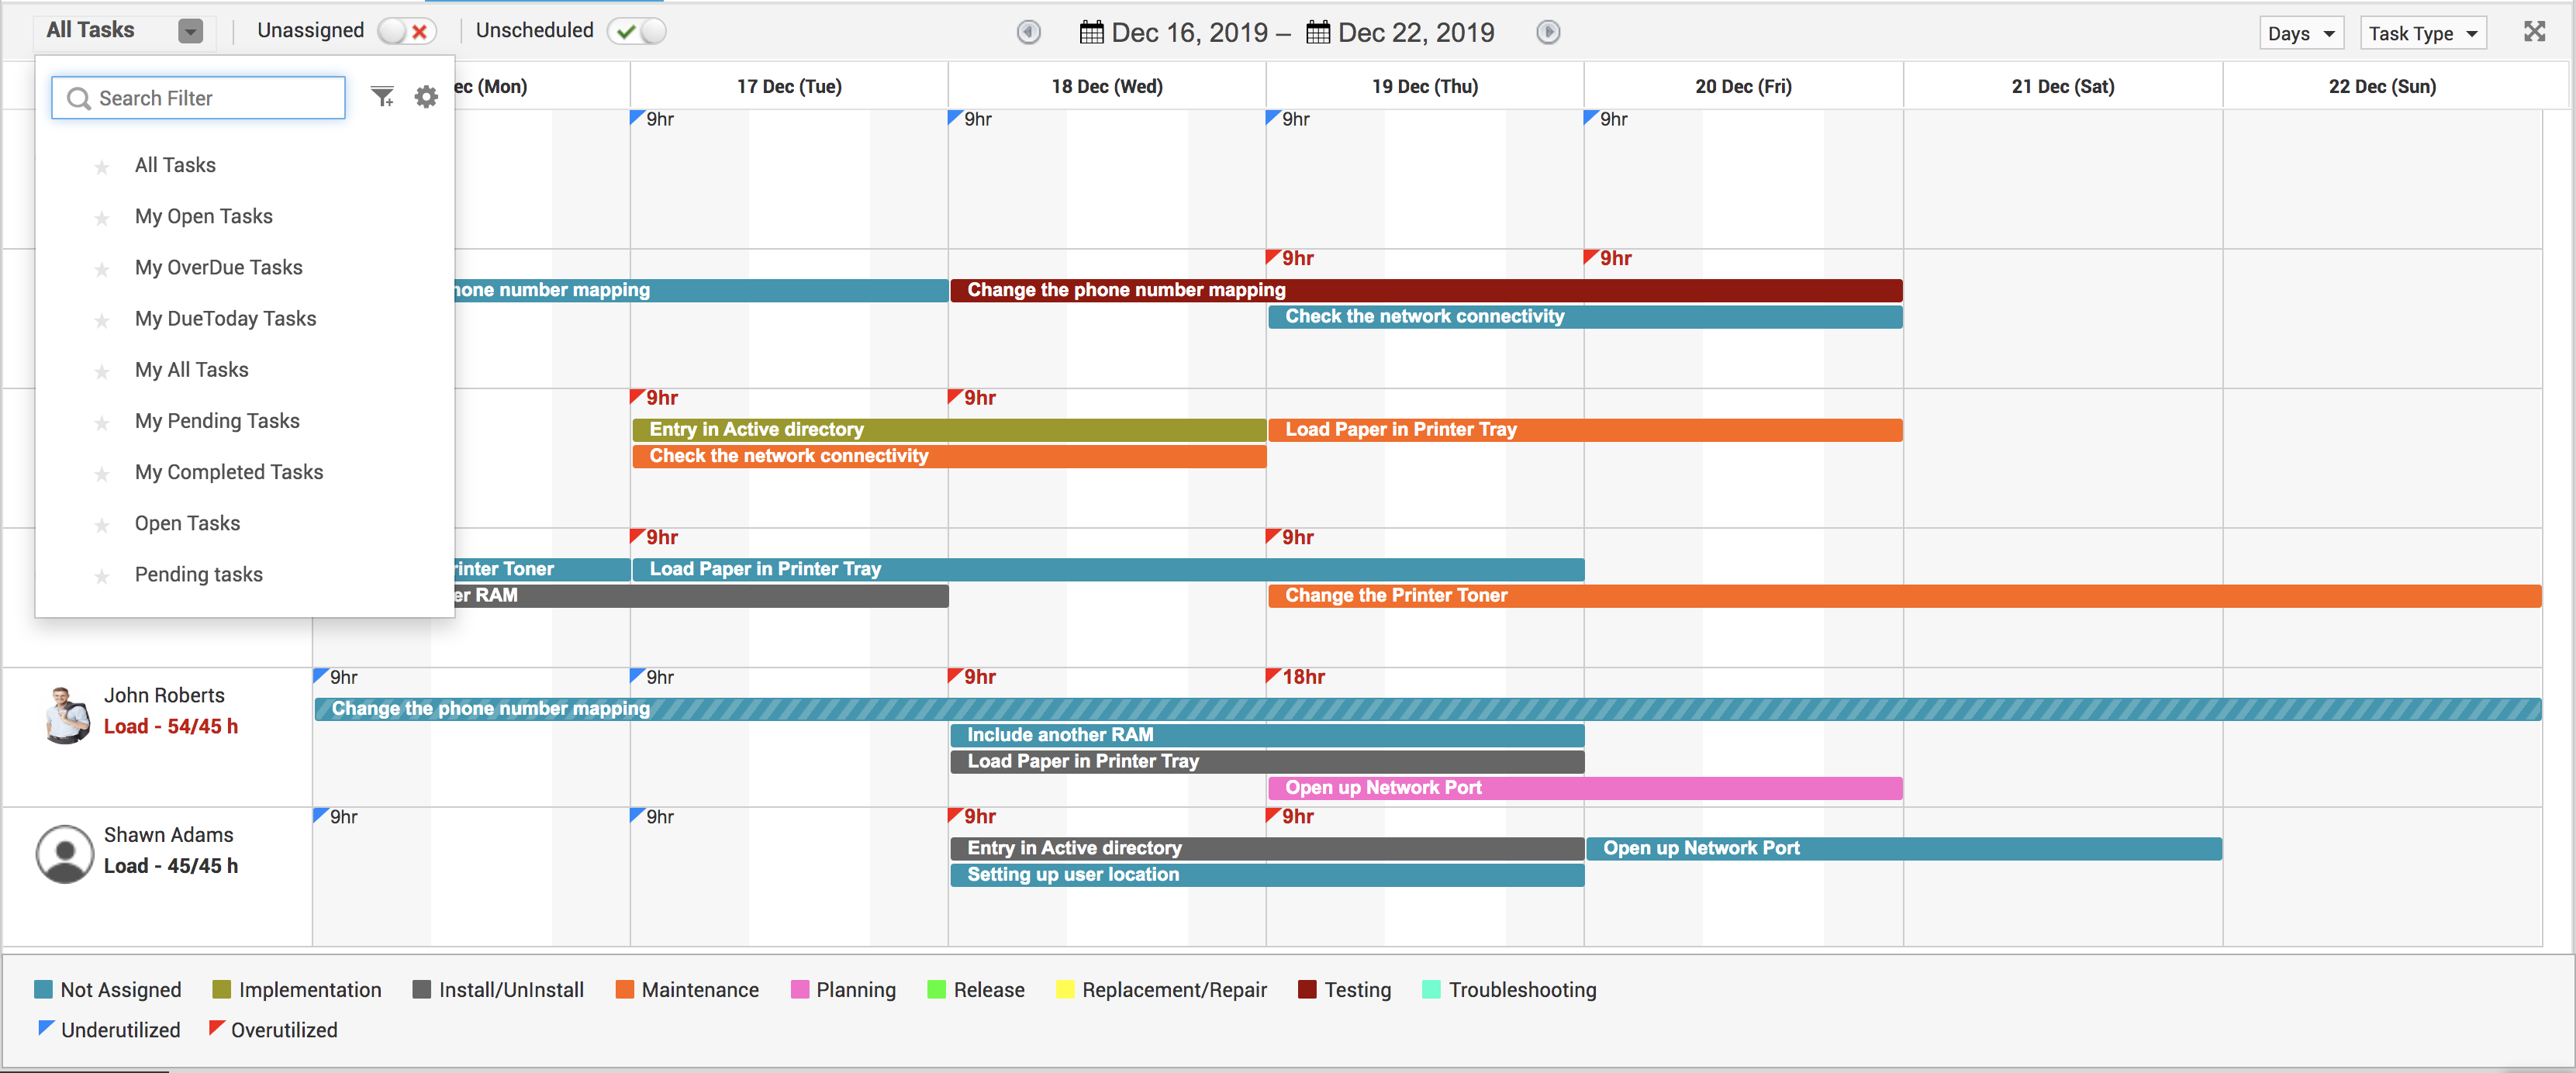Expand scheduler to full screen
This screenshot has width=2576, height=1073.
coord(2534,31)
